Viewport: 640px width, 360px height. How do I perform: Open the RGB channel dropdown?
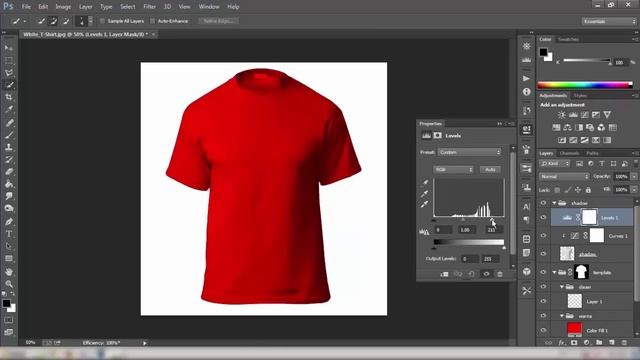pos(453,169)
